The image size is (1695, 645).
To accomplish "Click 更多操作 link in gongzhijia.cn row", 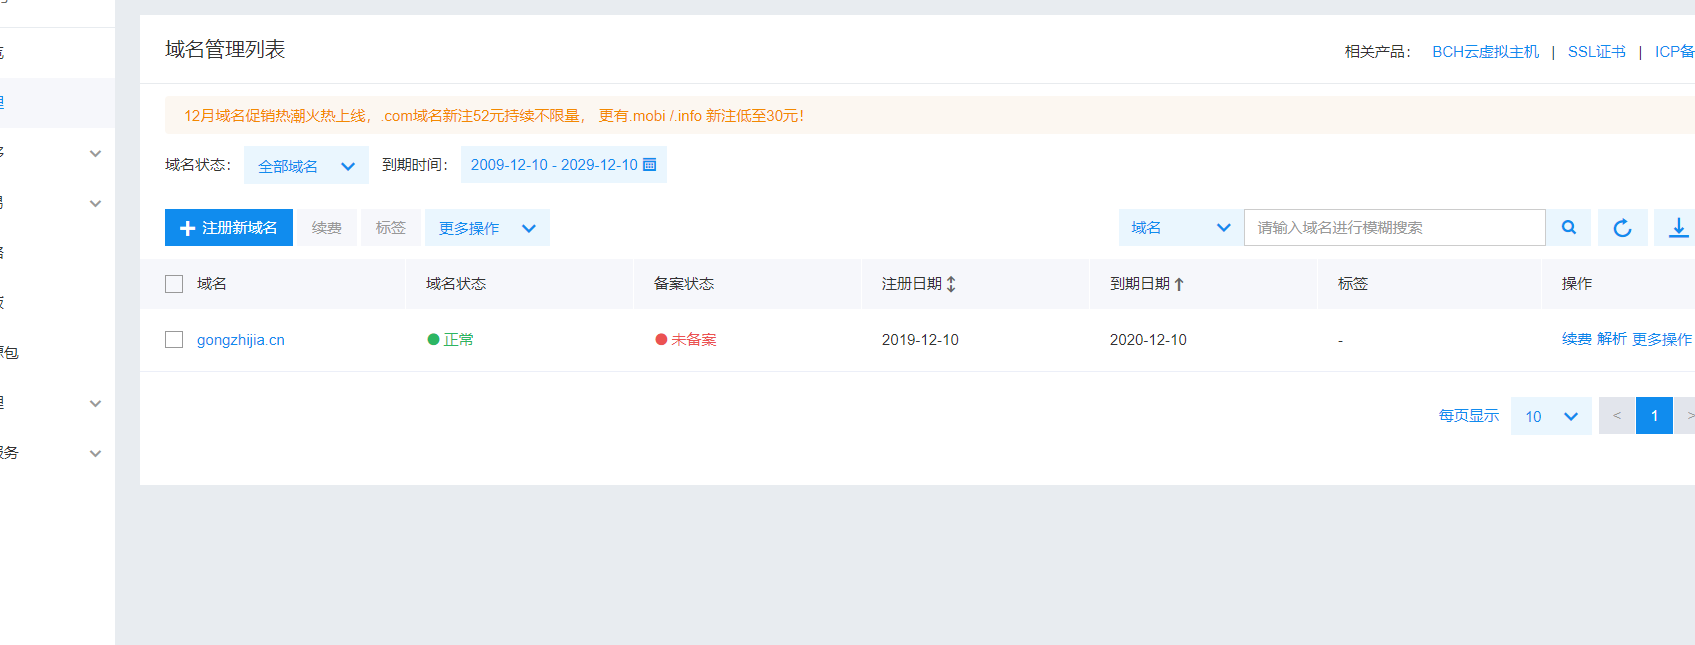I will pos(1662,340).
